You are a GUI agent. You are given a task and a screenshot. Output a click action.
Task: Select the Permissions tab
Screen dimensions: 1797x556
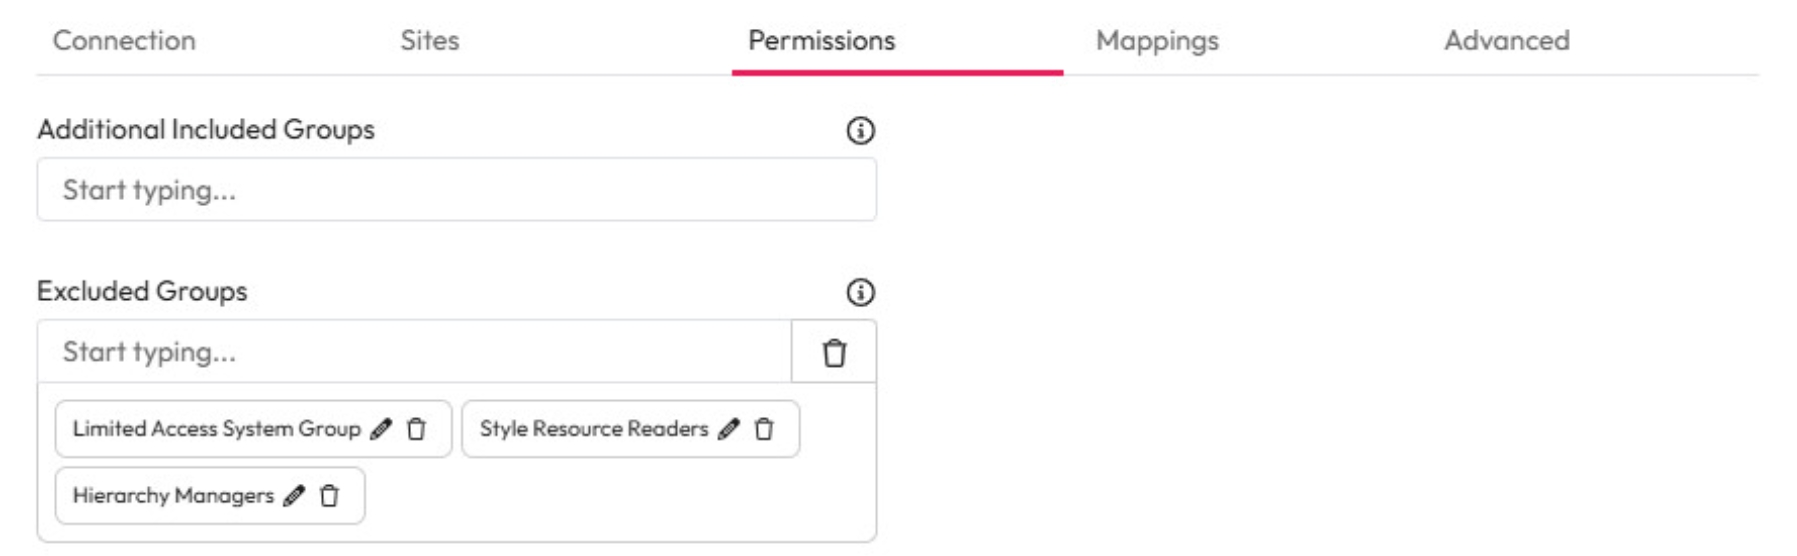pos(821,41)
